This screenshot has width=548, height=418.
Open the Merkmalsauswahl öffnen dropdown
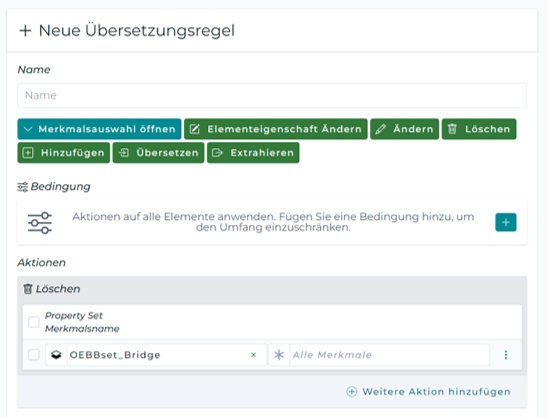point(99,129)
